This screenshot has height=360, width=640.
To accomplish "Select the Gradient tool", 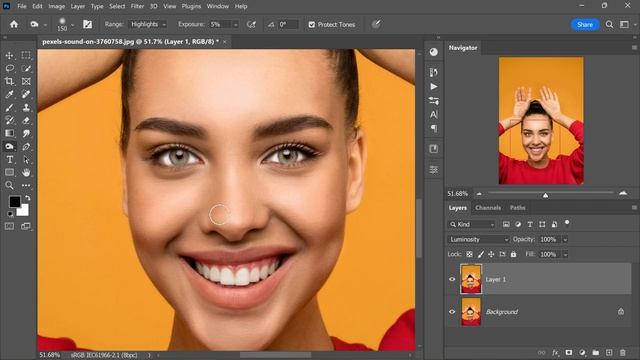I will point(9,133).
